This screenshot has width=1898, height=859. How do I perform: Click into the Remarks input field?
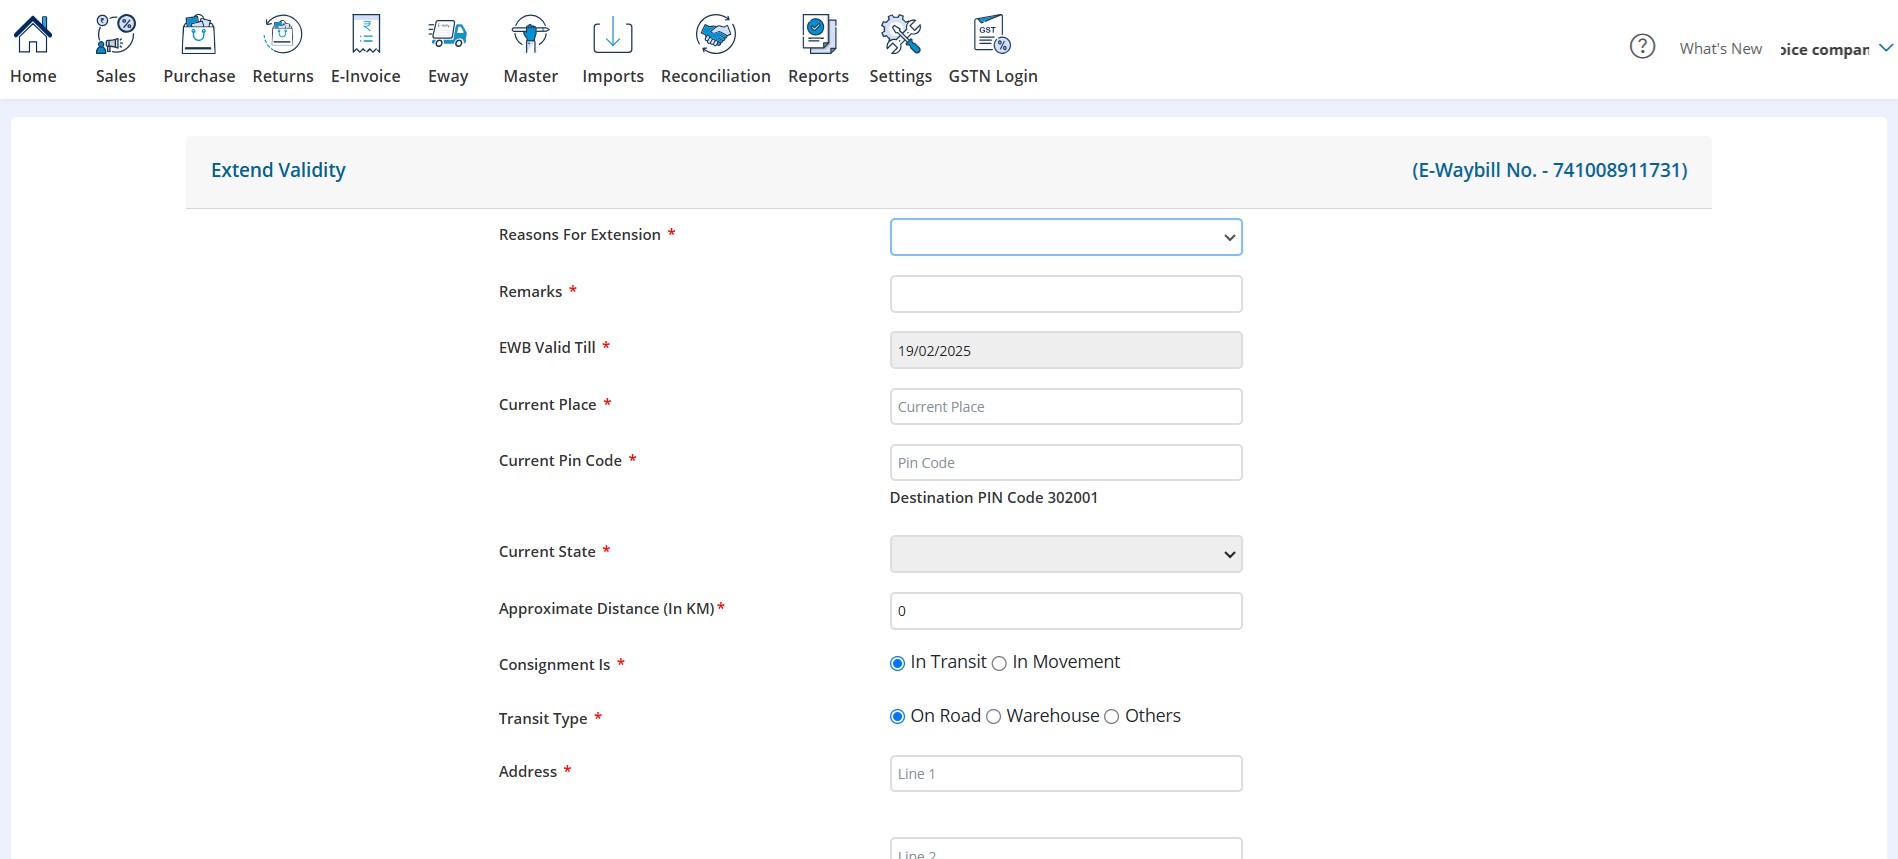coord(1066,294)
